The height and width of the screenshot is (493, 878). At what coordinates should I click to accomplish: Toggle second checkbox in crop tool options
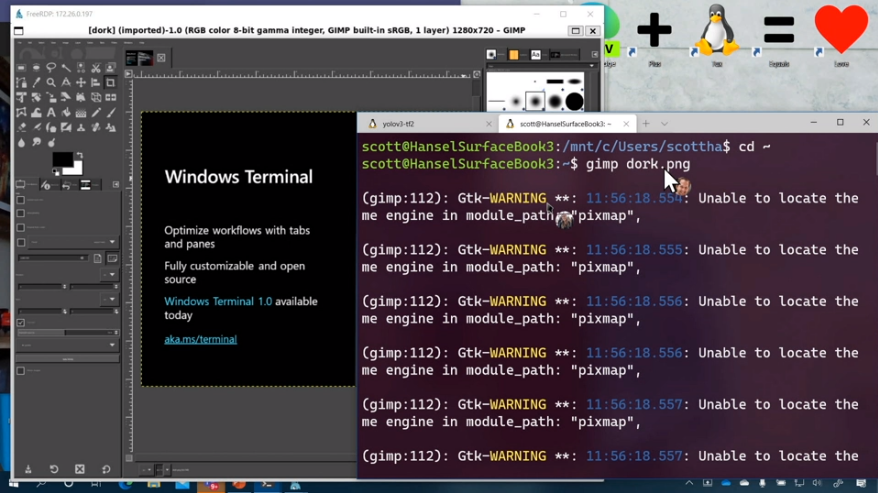21,213
